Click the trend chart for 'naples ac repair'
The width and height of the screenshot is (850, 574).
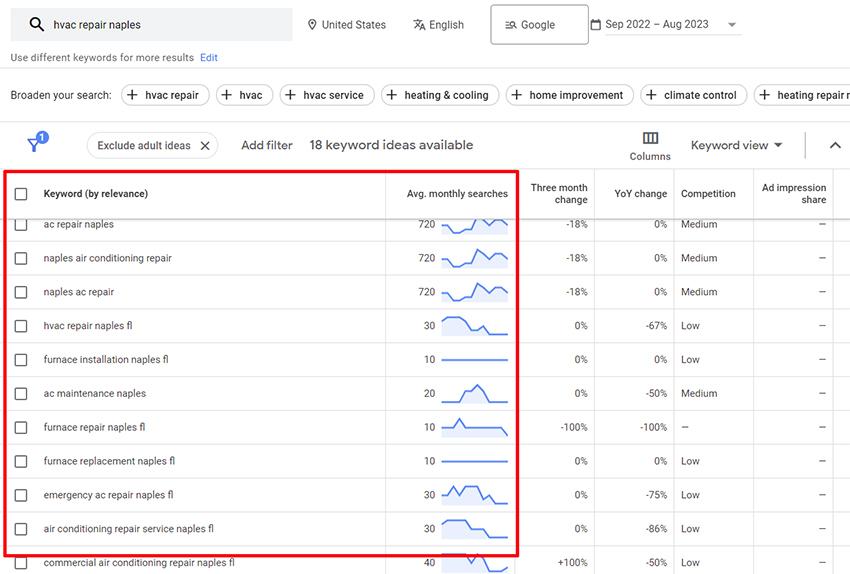(474, 292)
